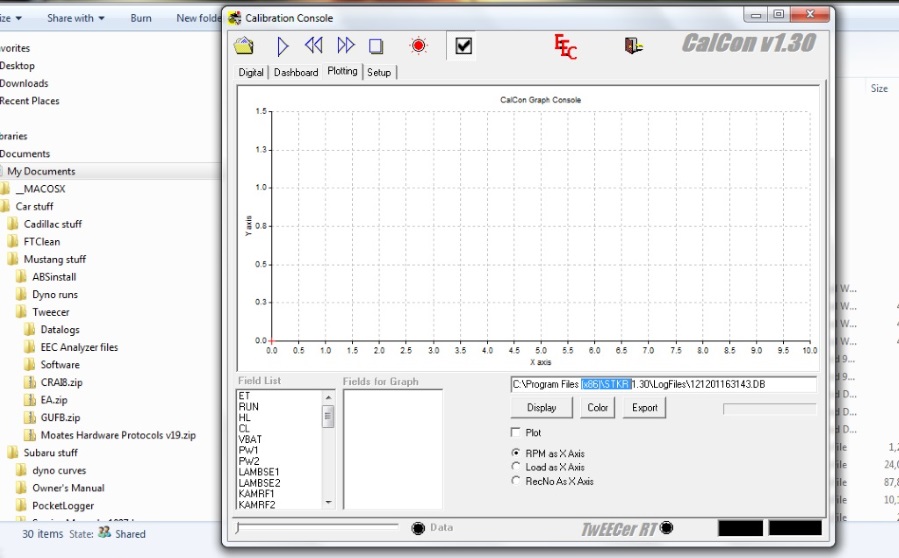Open the FTClean folder
This screenshot has width=899, height=558.
(x=42, y=242)
